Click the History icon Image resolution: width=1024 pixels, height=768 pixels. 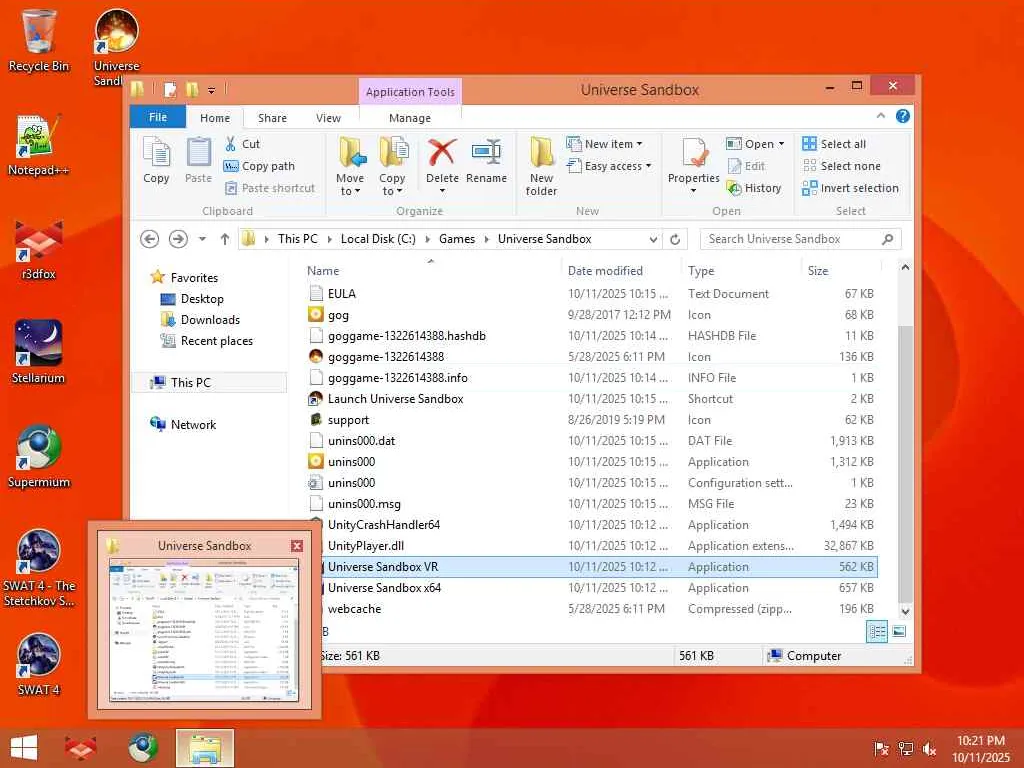(735, 188)
